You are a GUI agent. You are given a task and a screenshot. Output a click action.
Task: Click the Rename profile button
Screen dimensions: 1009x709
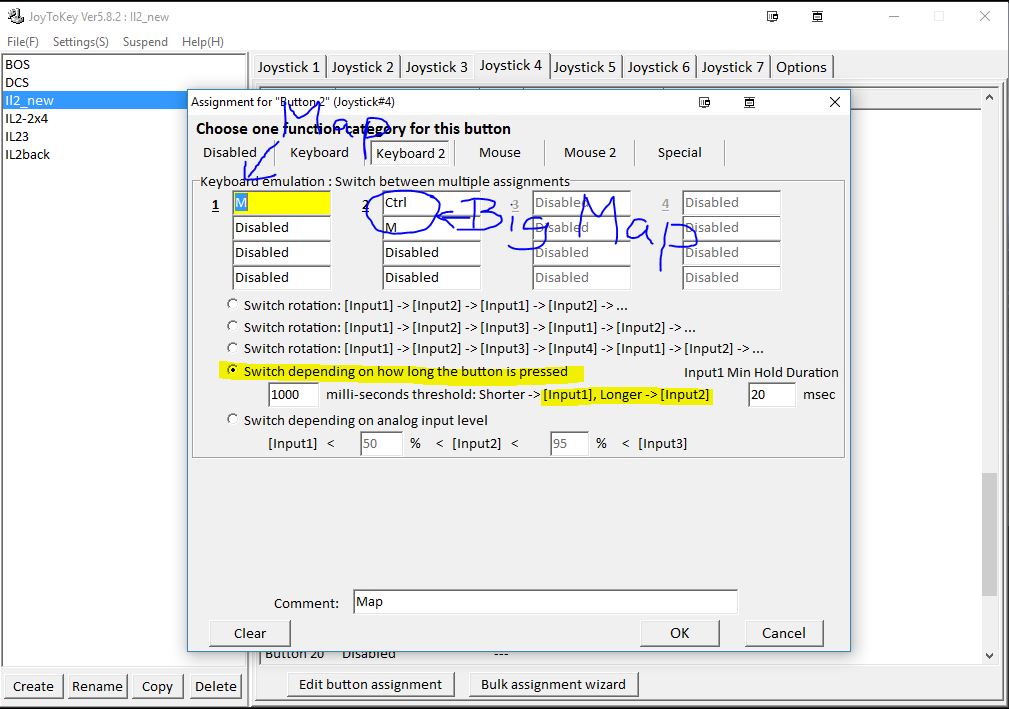[x=97, y=686]
